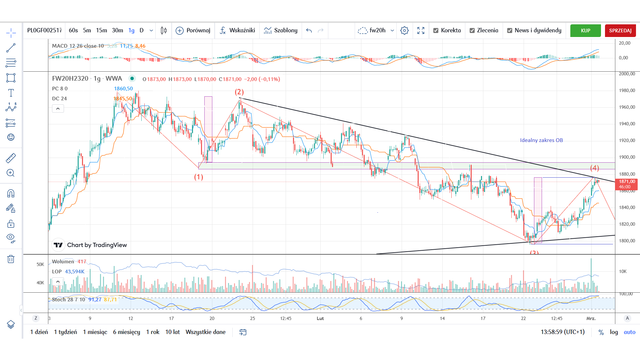Collapse the main chart indicator legend
This screenshot has height=360, width=640.
[x=58, y=109]
